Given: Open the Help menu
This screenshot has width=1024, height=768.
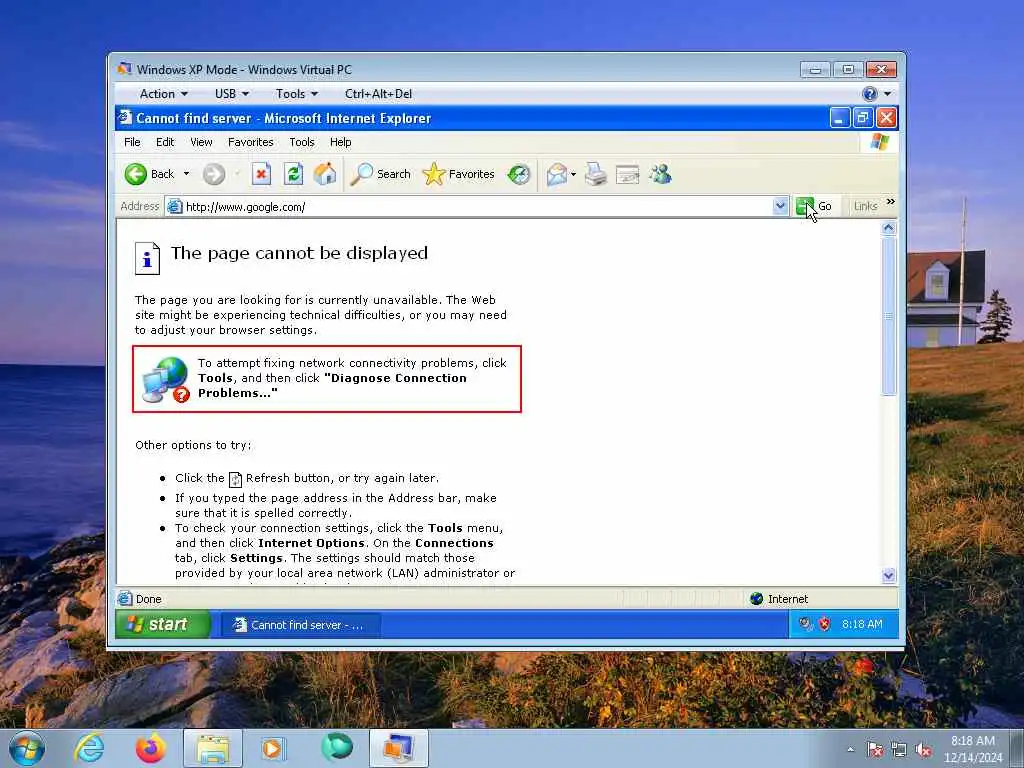Looking at the screenshot, I should click(x=340, y=142).
